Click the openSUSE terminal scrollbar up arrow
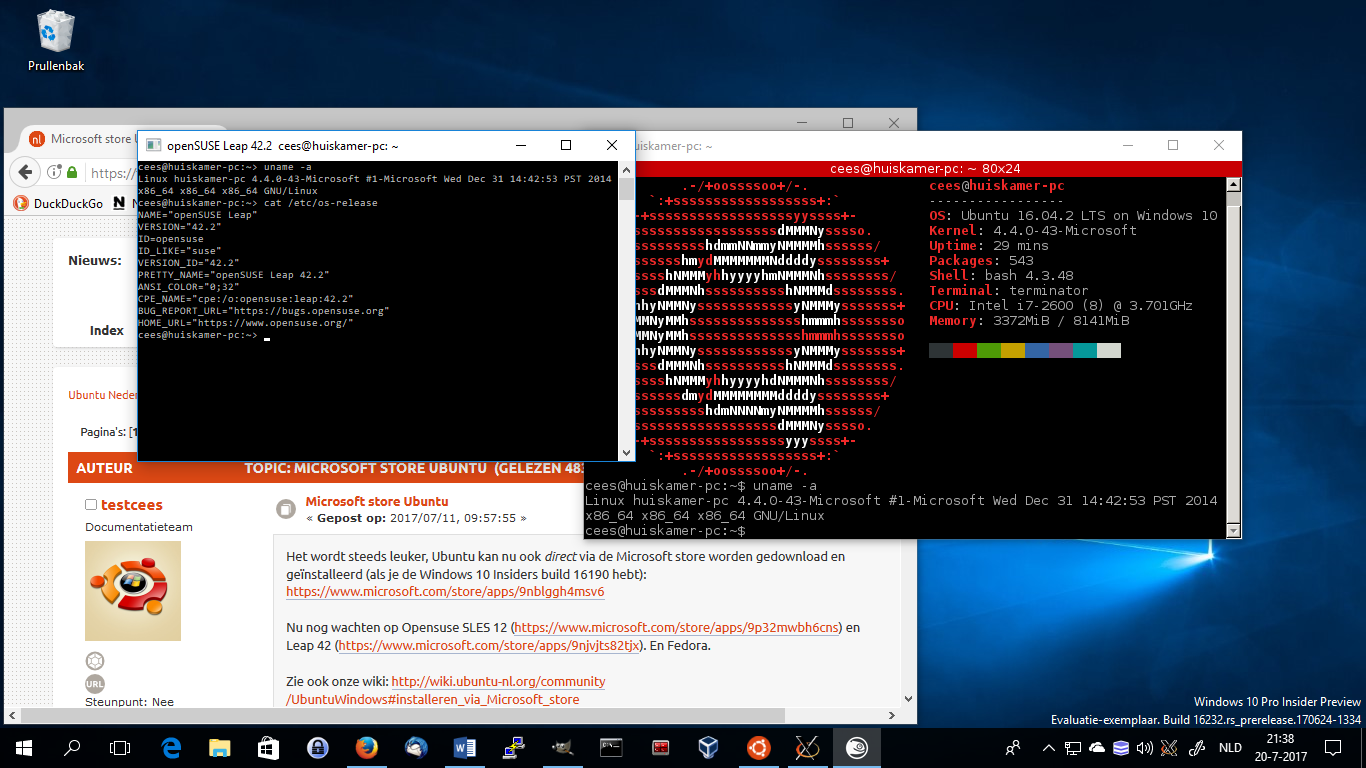Screen dimensions: 1366x768 (626, 169)
